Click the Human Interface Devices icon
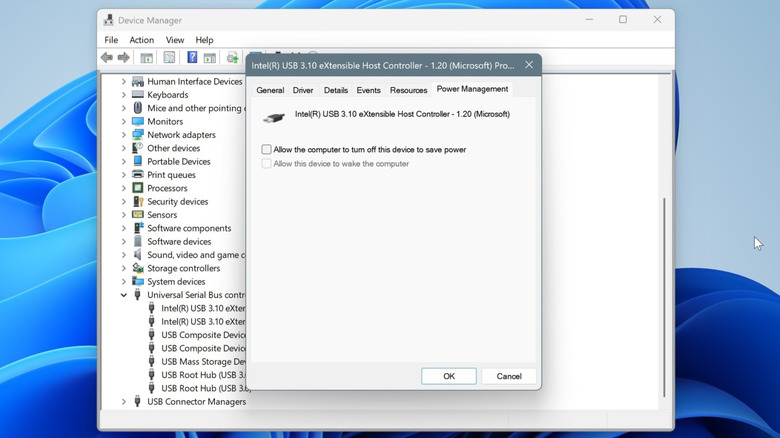780x438 pixels. tap(138, 81)
